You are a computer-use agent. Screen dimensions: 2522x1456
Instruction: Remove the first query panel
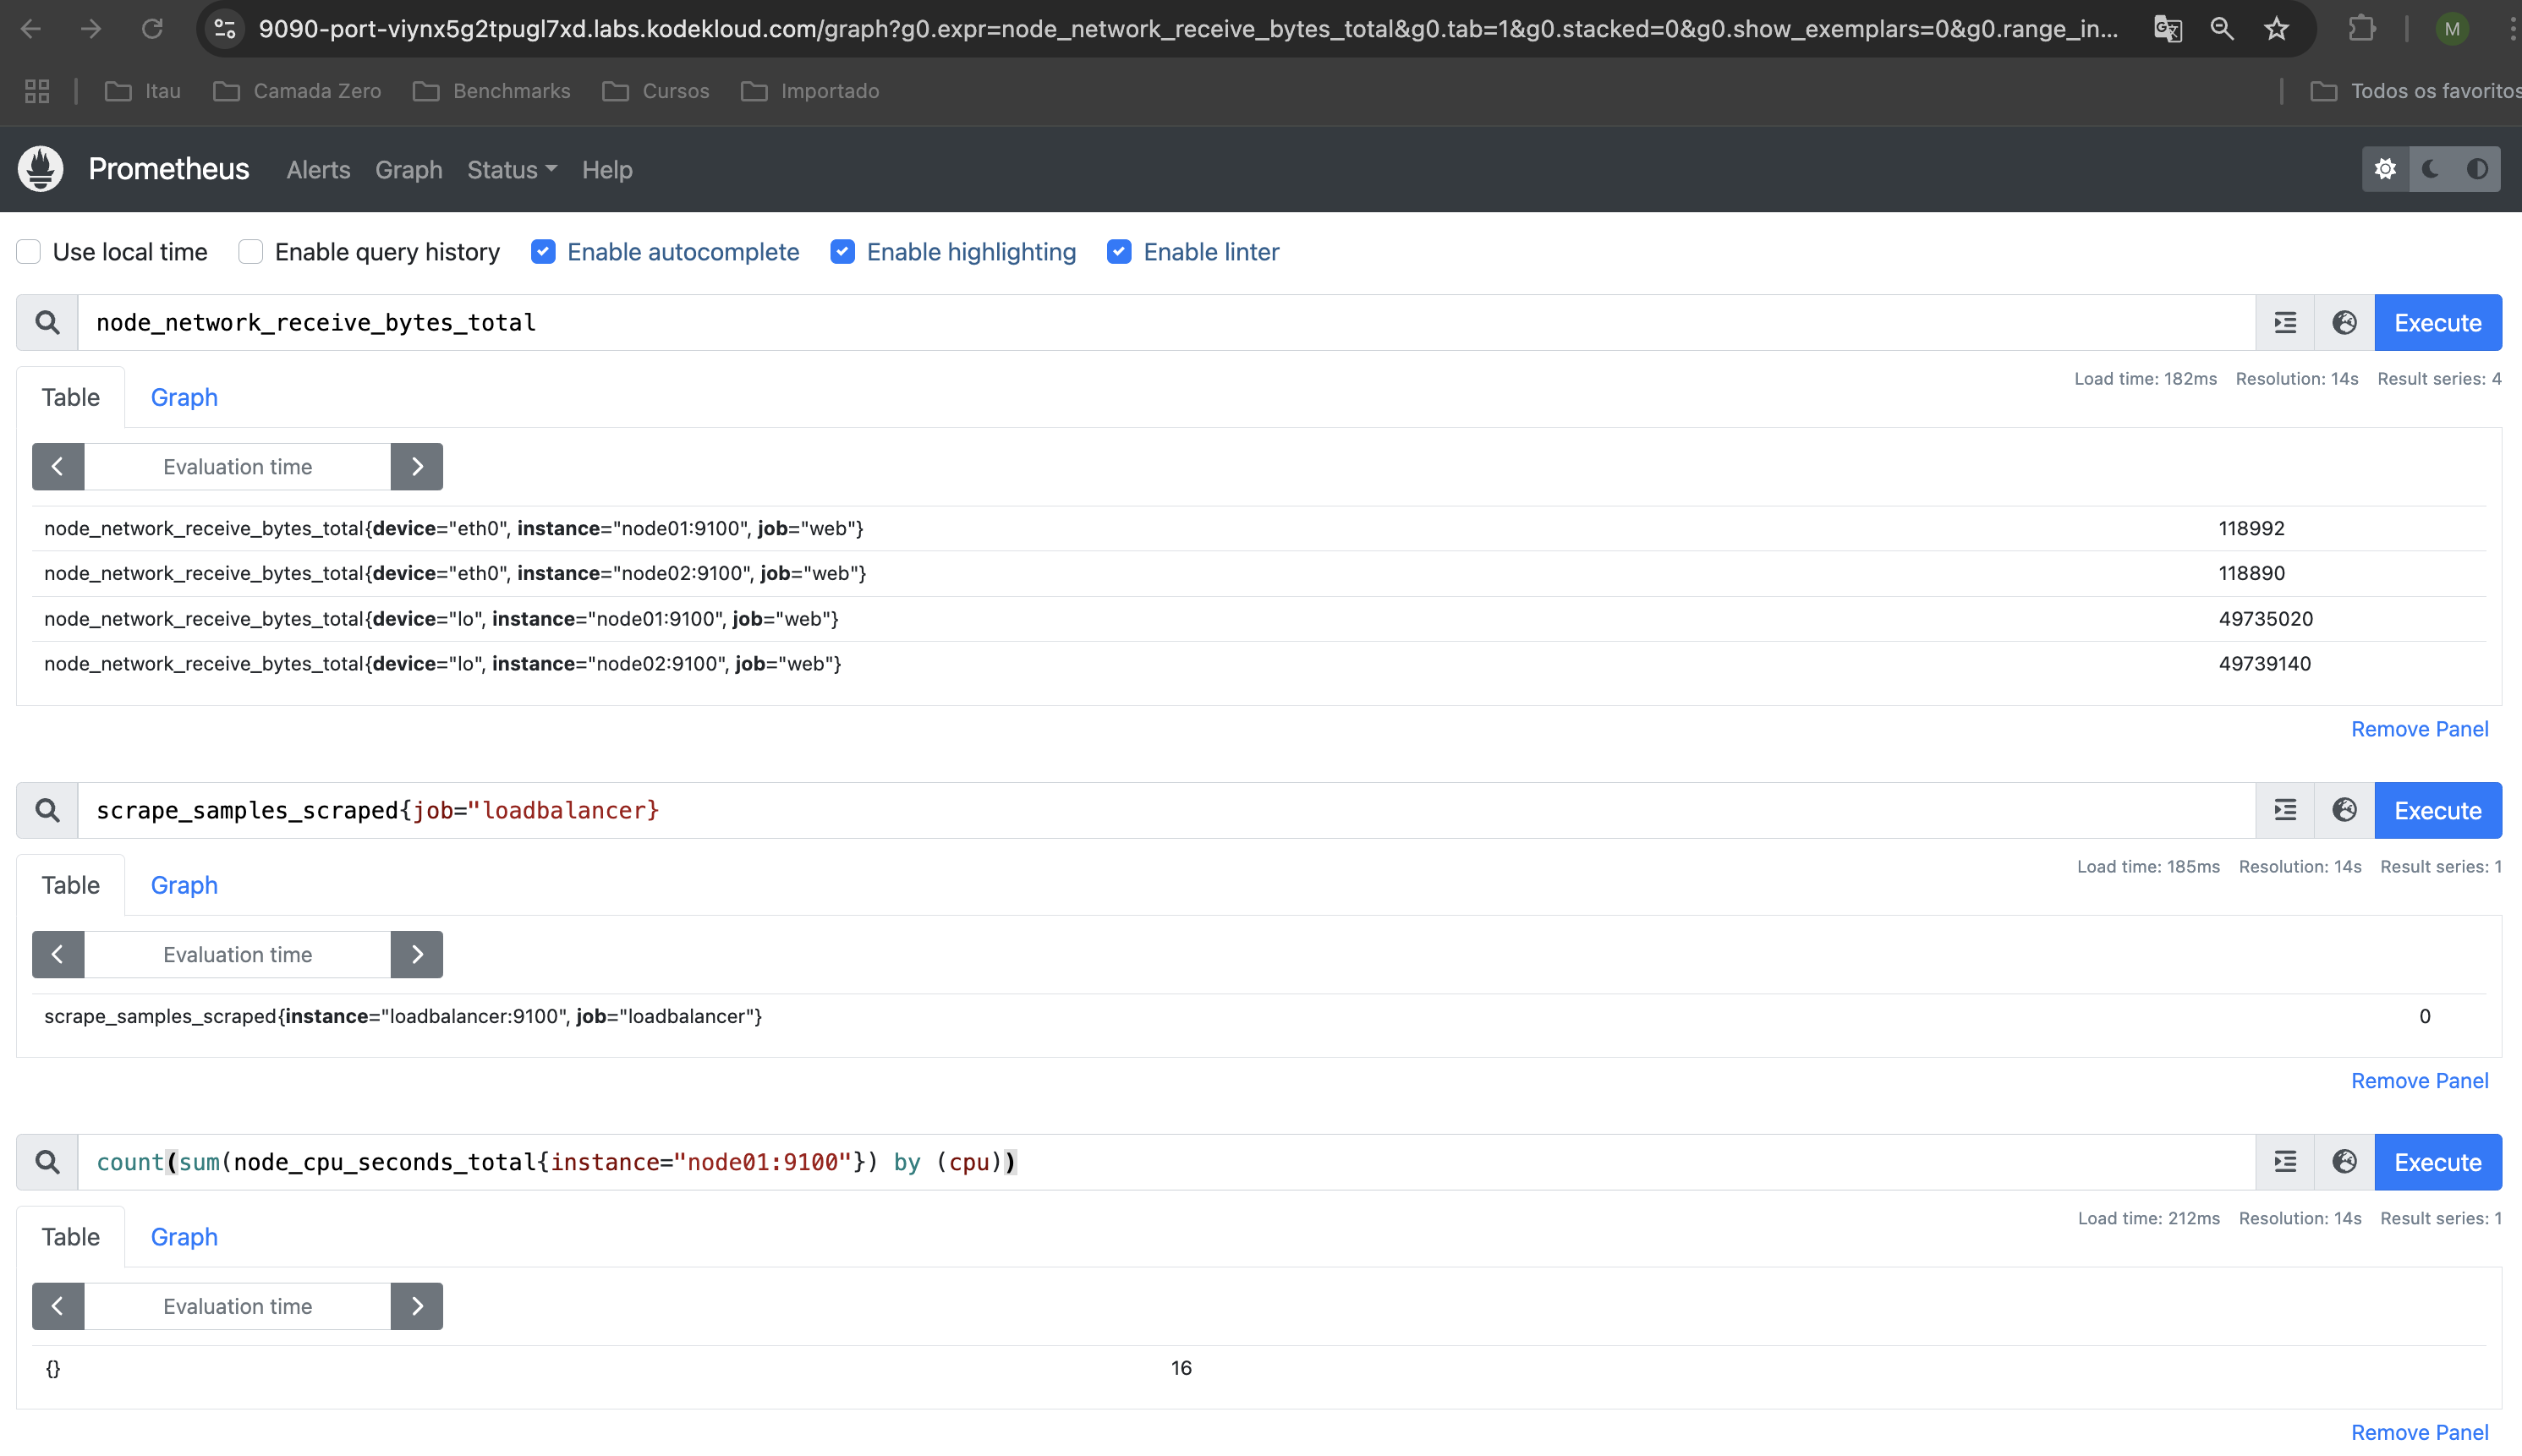[2419, 729]
